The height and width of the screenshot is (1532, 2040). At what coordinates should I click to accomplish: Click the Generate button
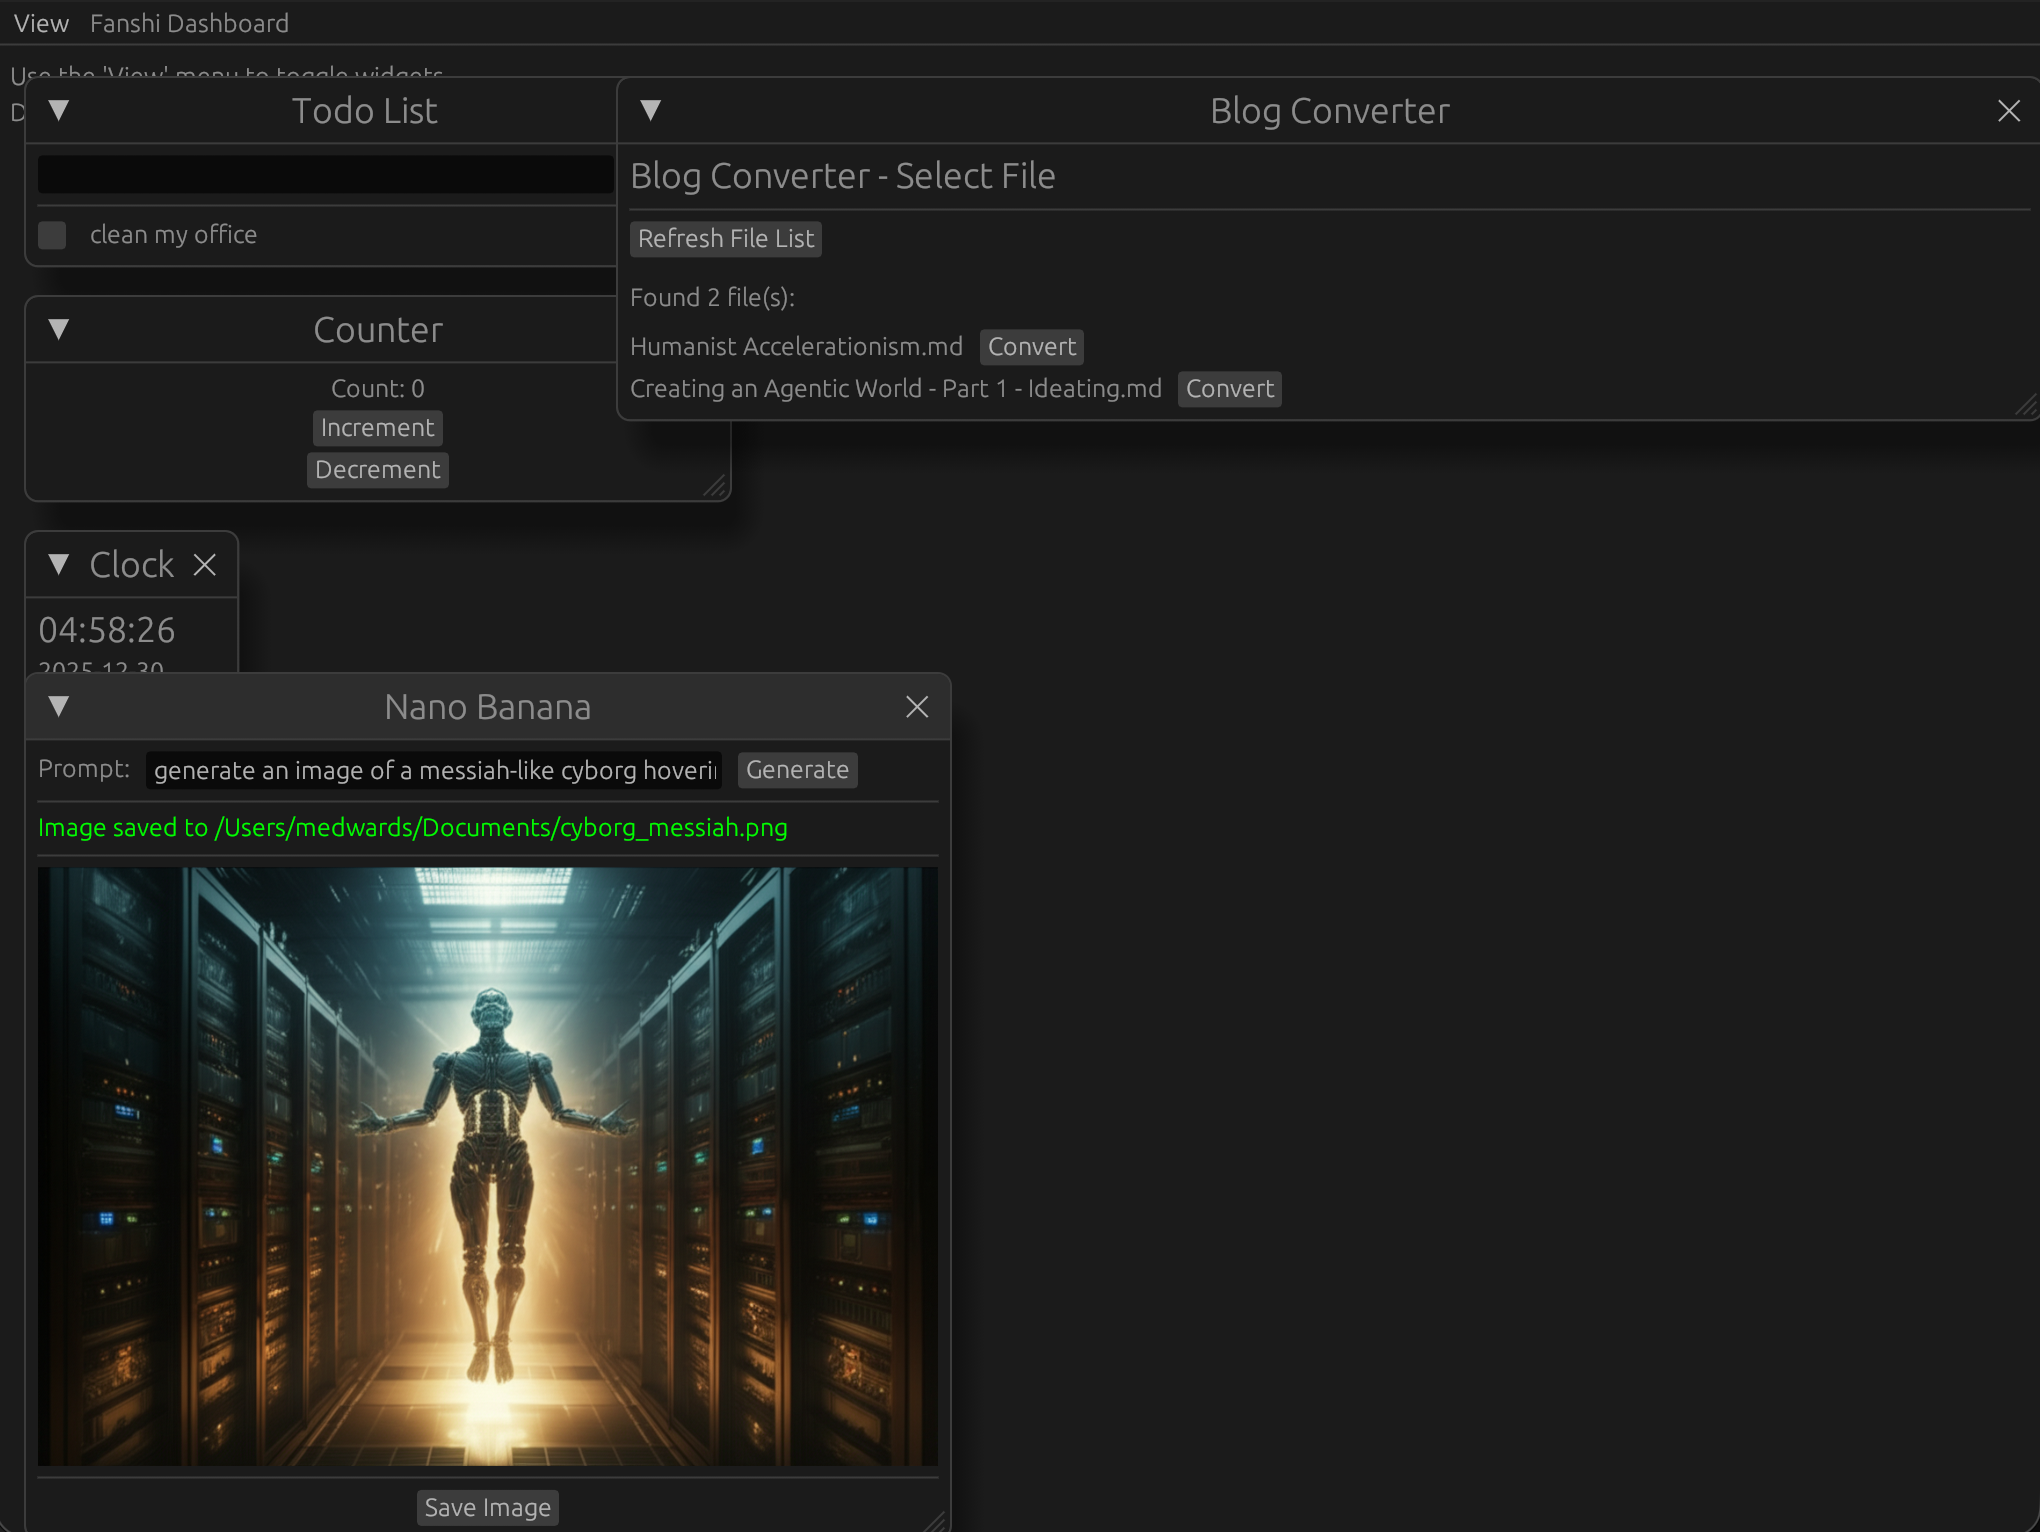pos(796,769)
